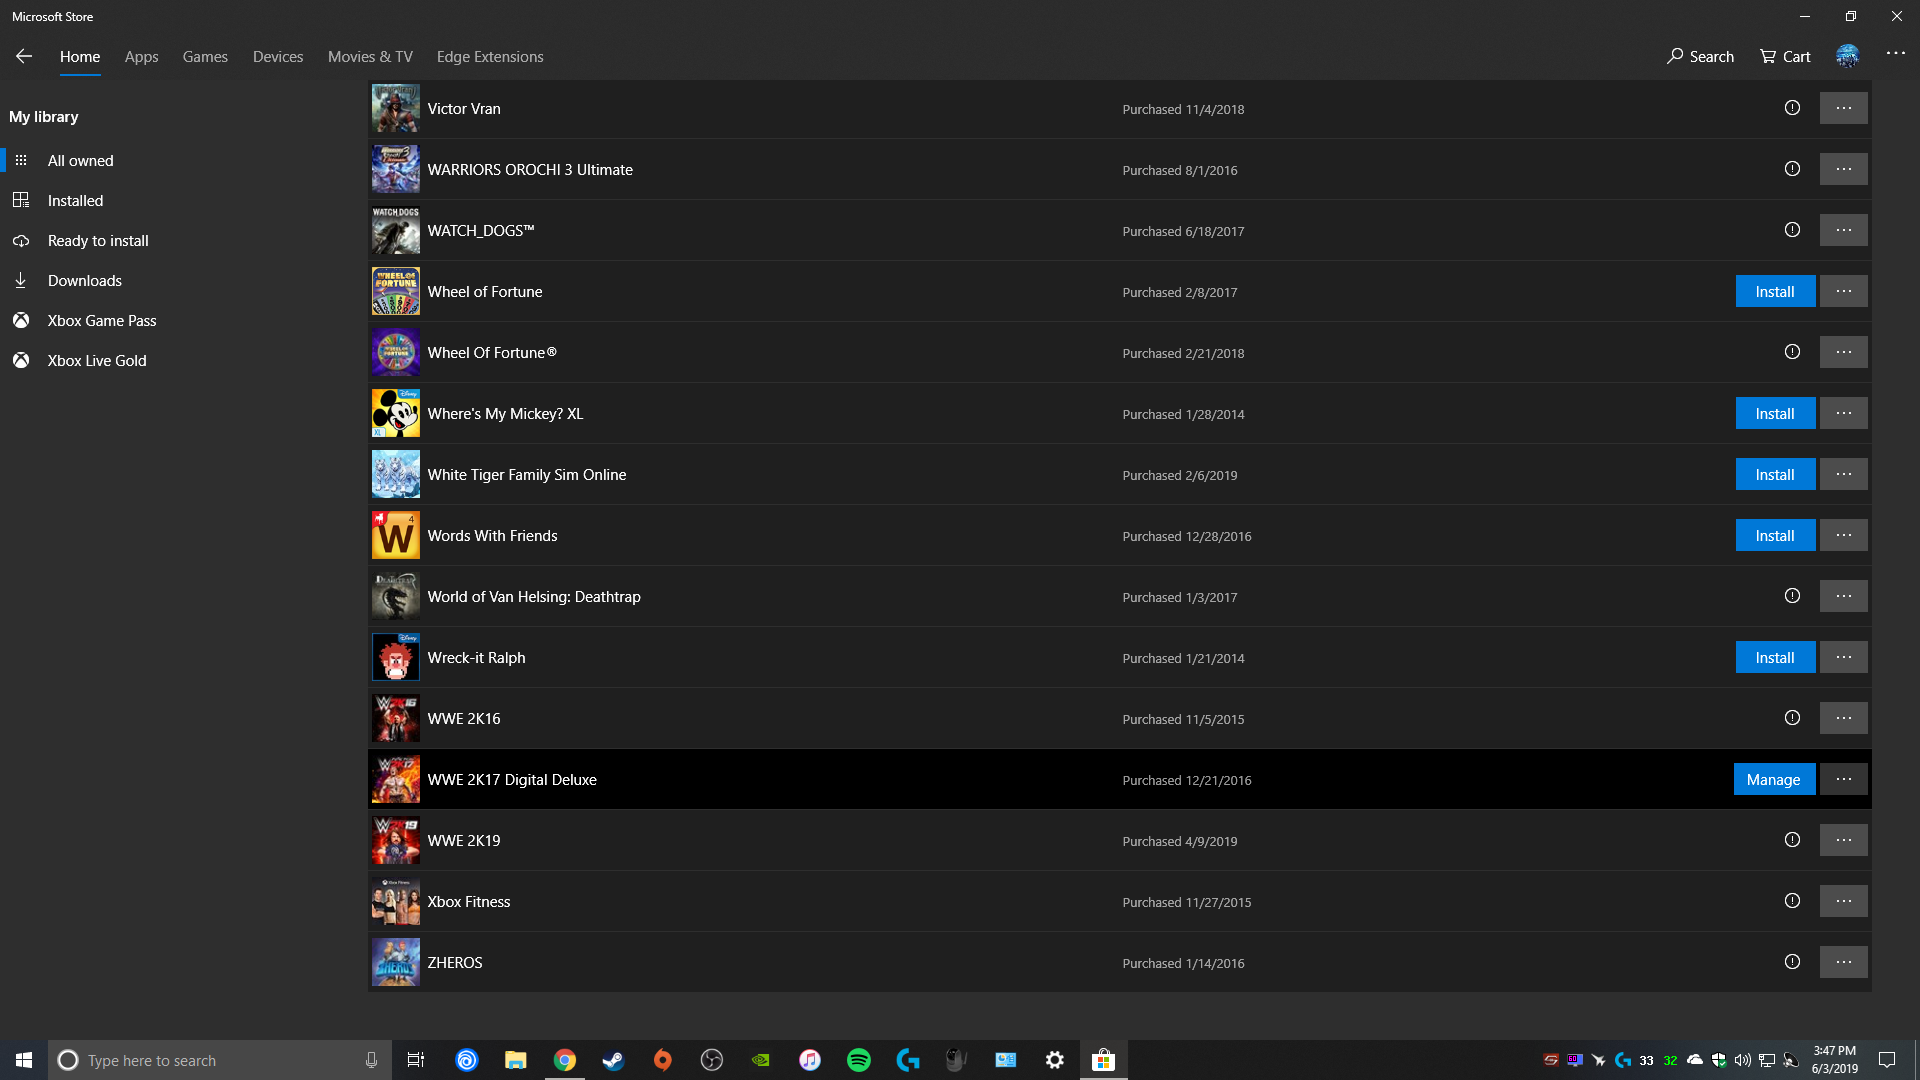Click the info icon for WWE 2K16
The height and width of the screenshot is (1080, 1920).
click(1792, 718)
